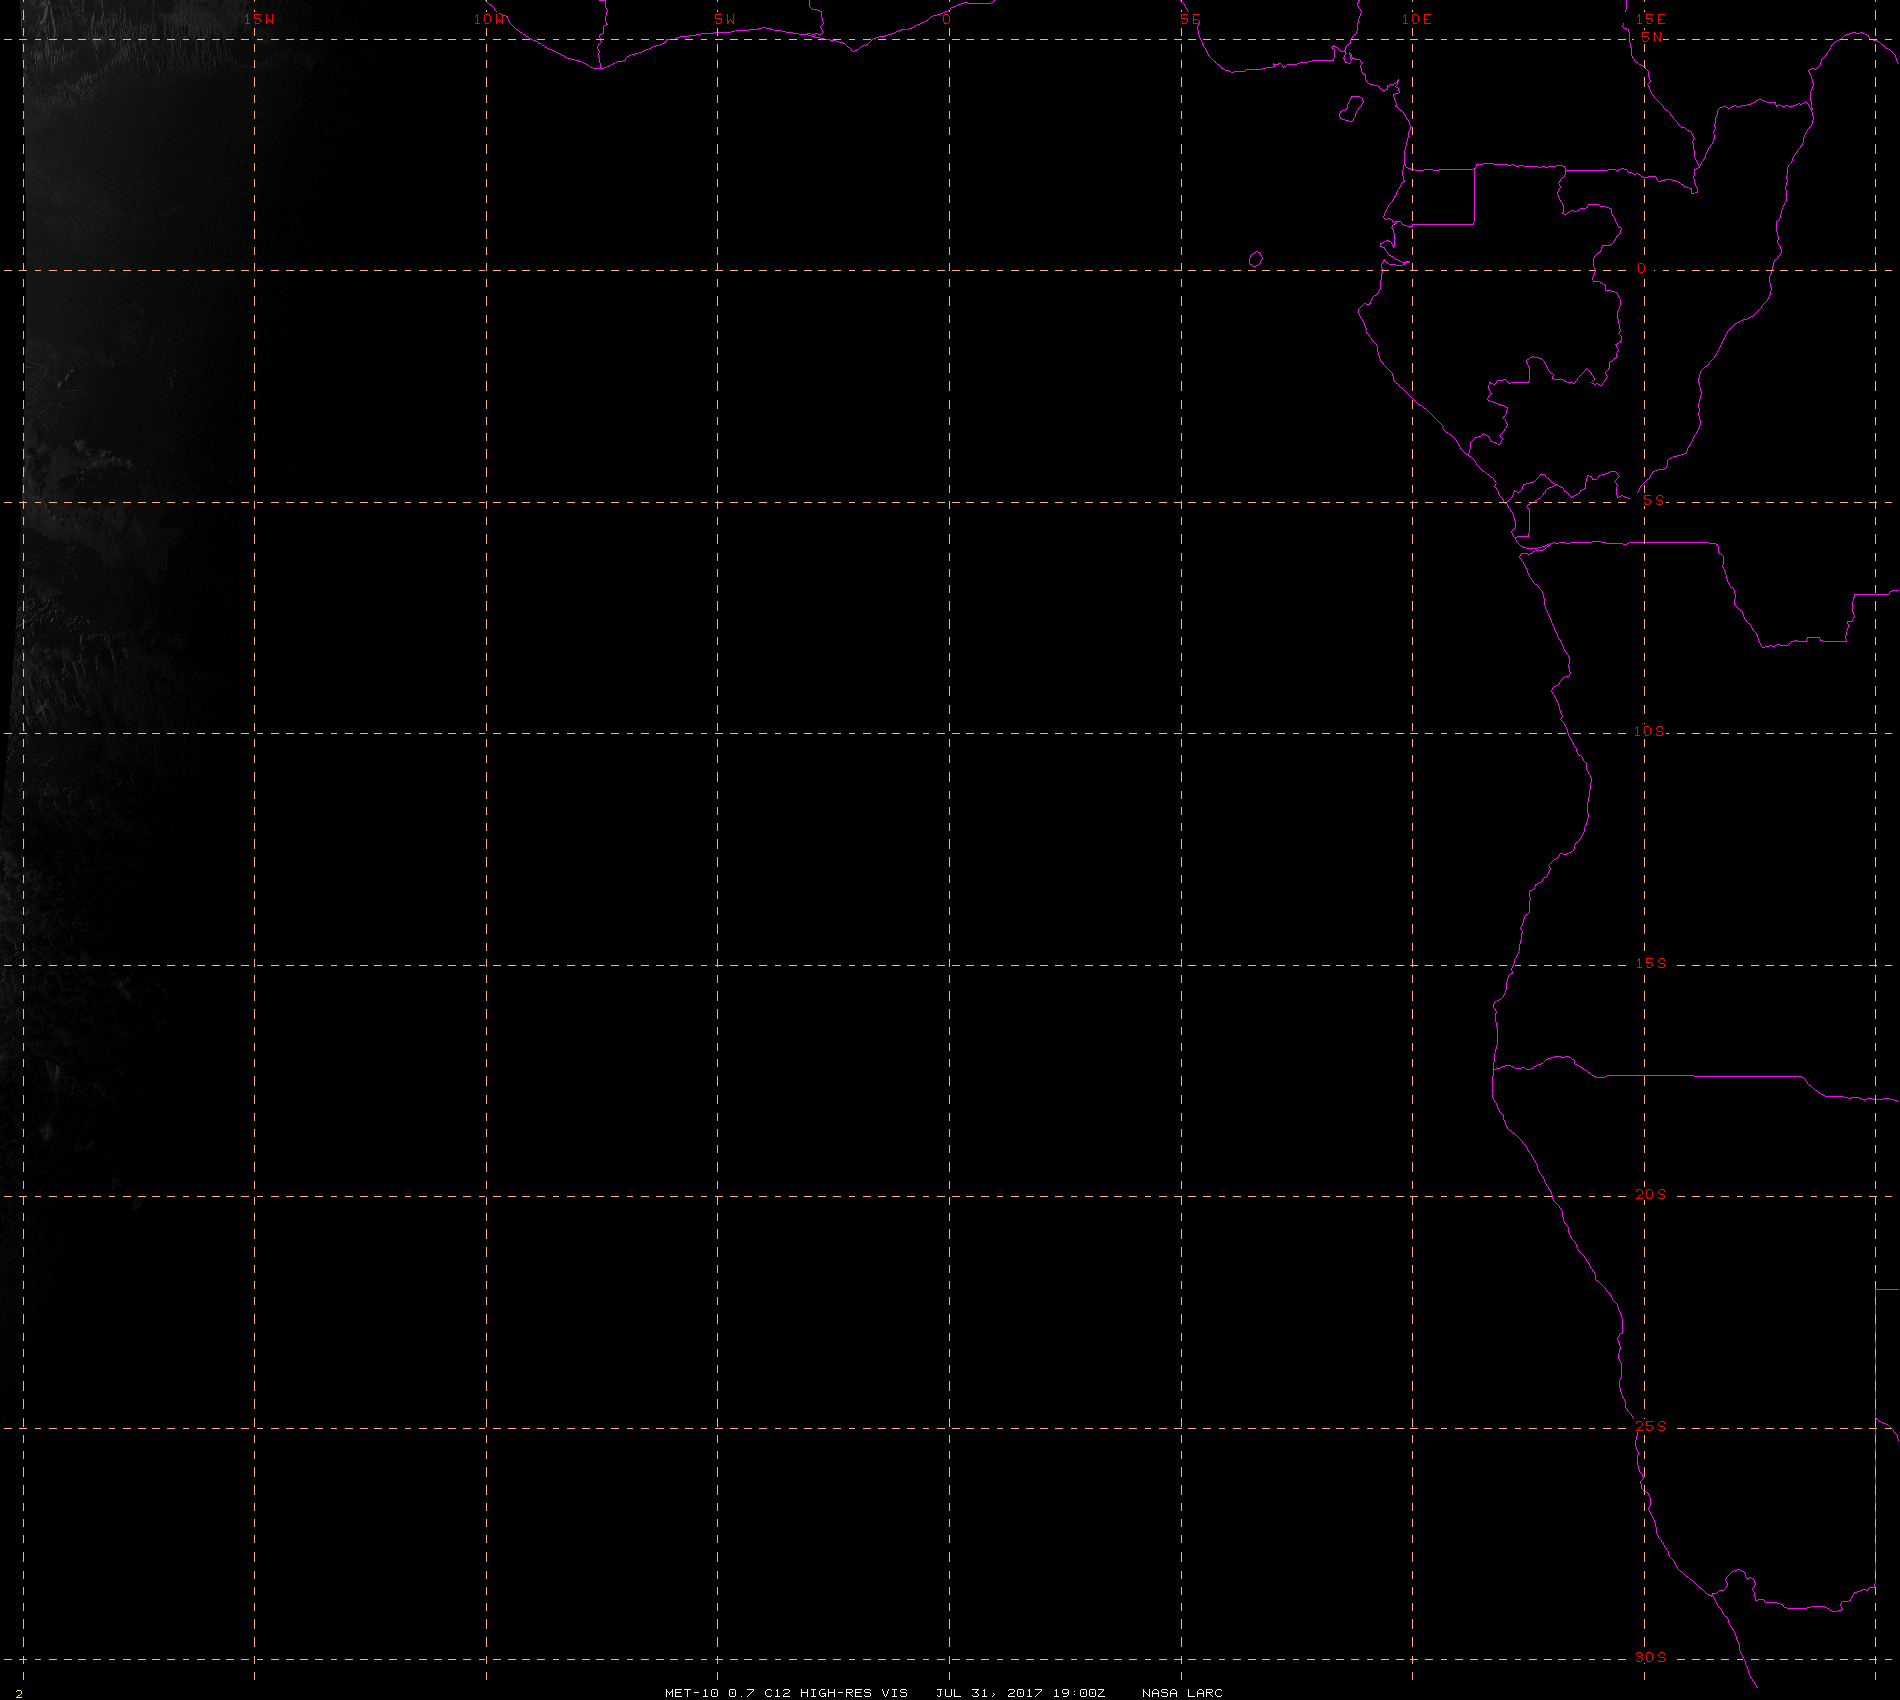The width and height of the screenshot is (1900, 1700).
Task: Click the JUL 31, 2017 19:00Z timestamp
Action: [1021, 1693]
